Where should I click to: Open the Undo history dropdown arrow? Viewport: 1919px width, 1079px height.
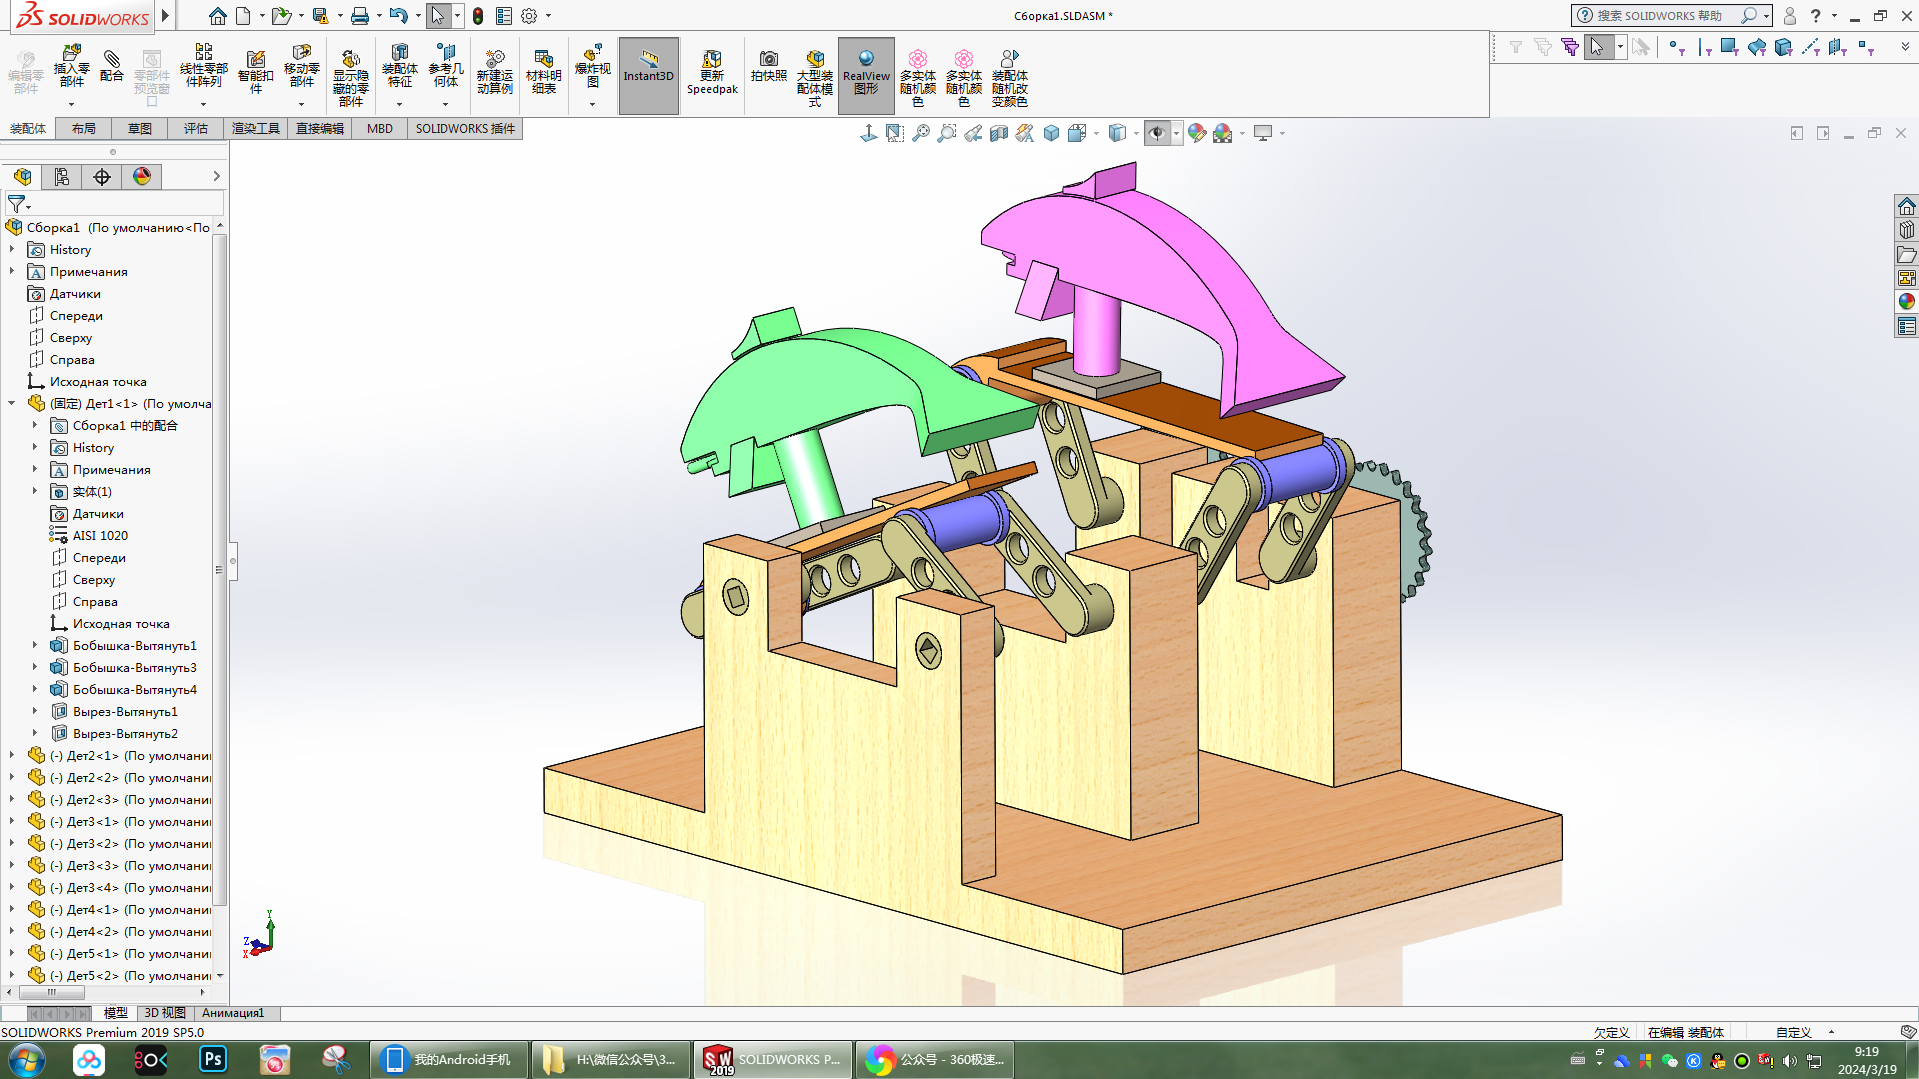[417, 16]
